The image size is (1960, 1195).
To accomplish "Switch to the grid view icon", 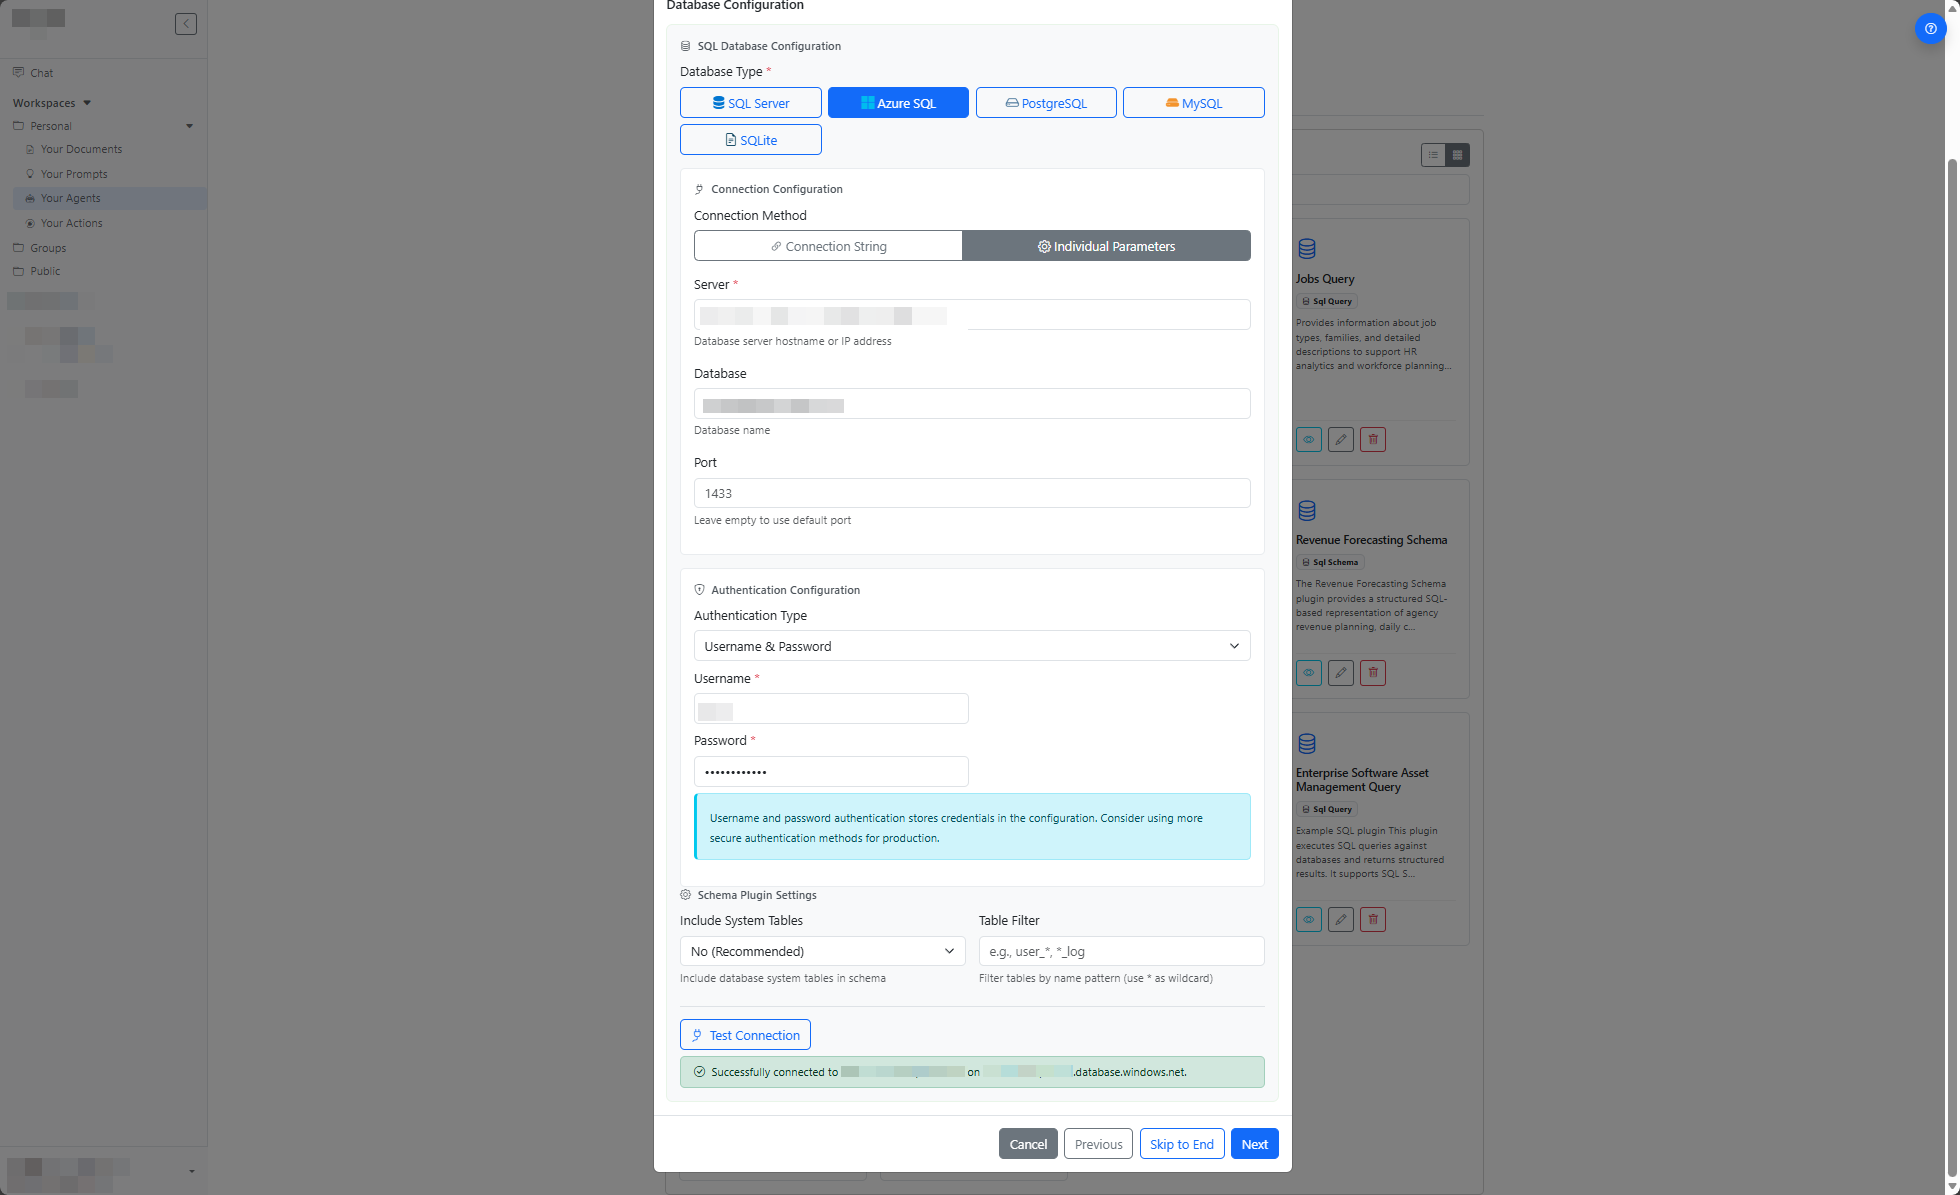I will [1457, 155].
